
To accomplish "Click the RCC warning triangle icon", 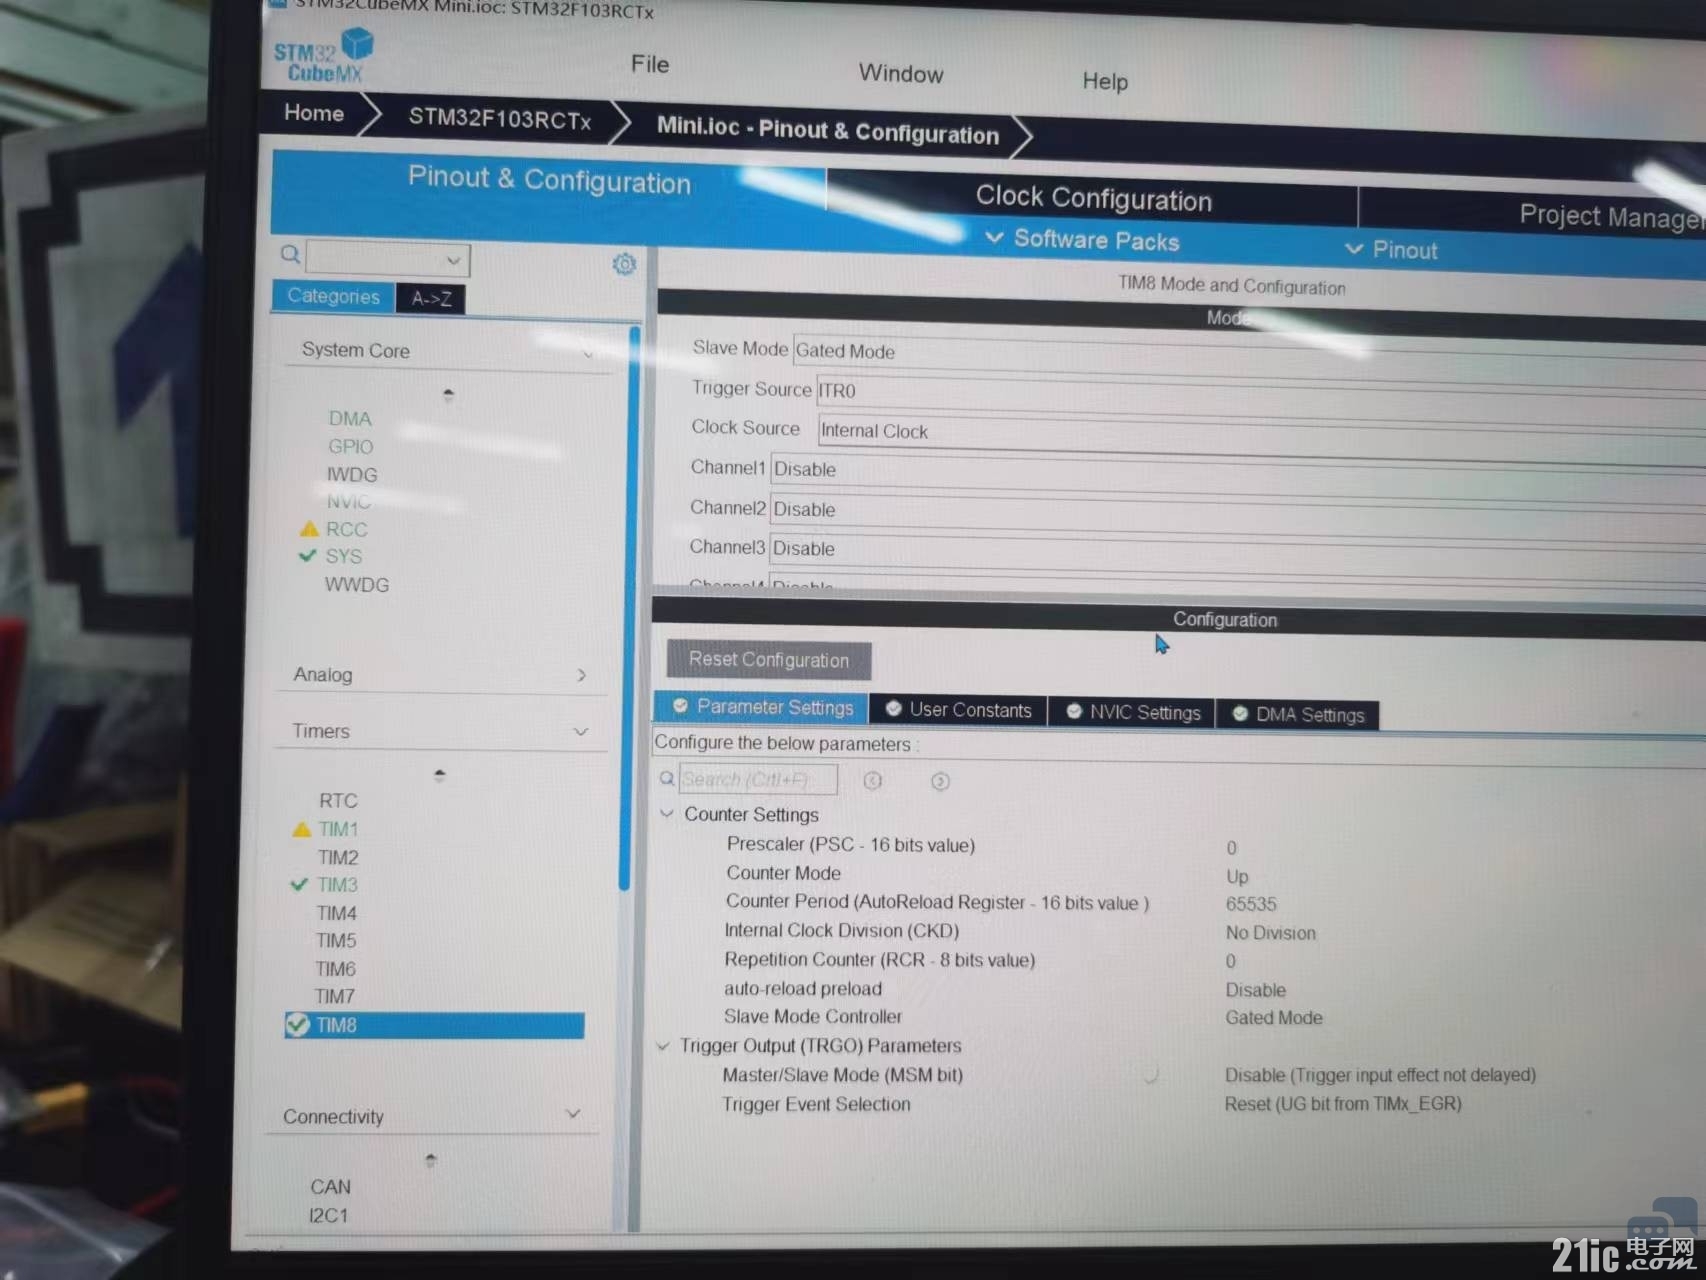I will [x=309, y=529].
